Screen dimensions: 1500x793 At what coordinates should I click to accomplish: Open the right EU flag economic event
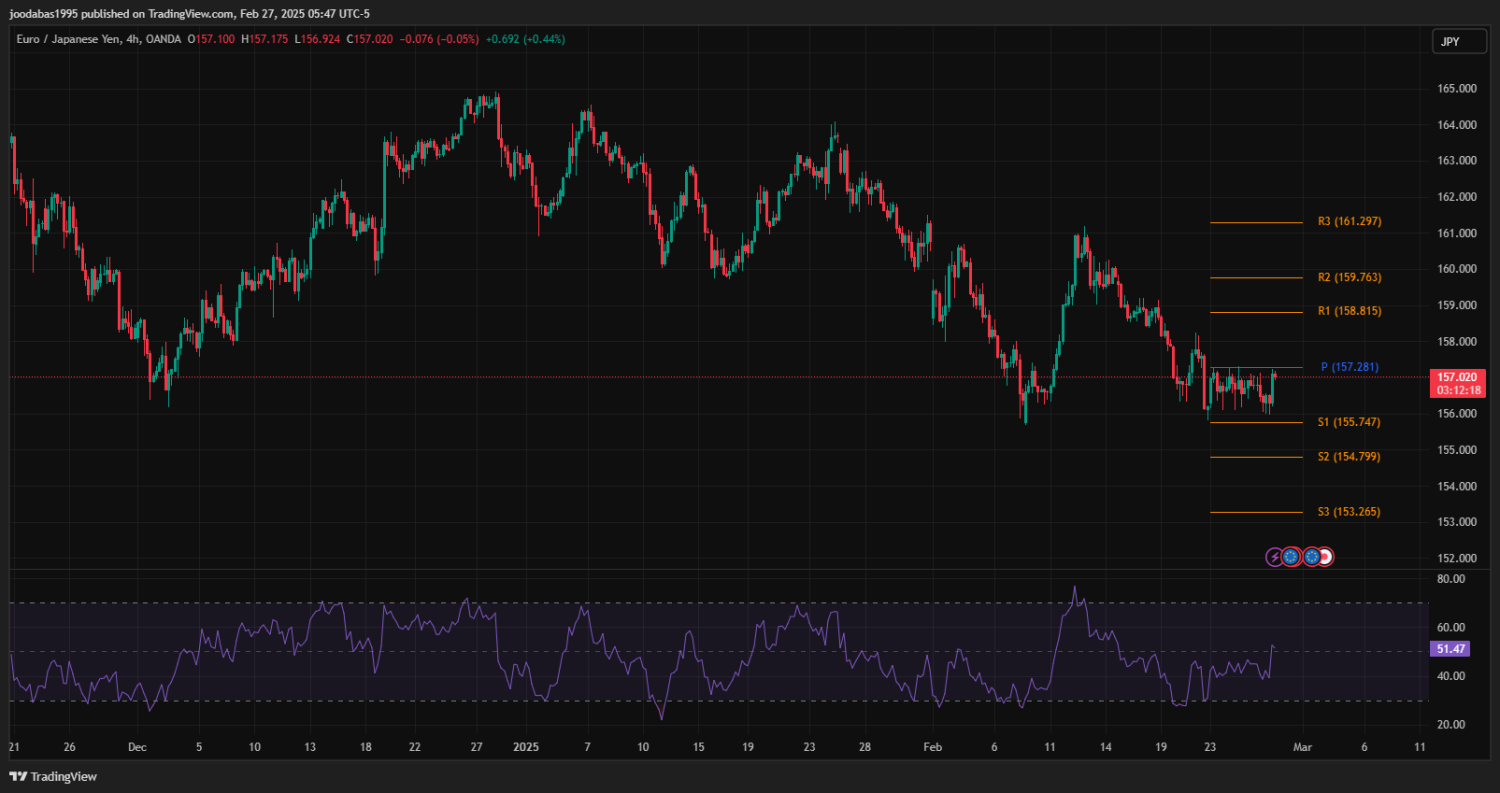coord(1310,557)
